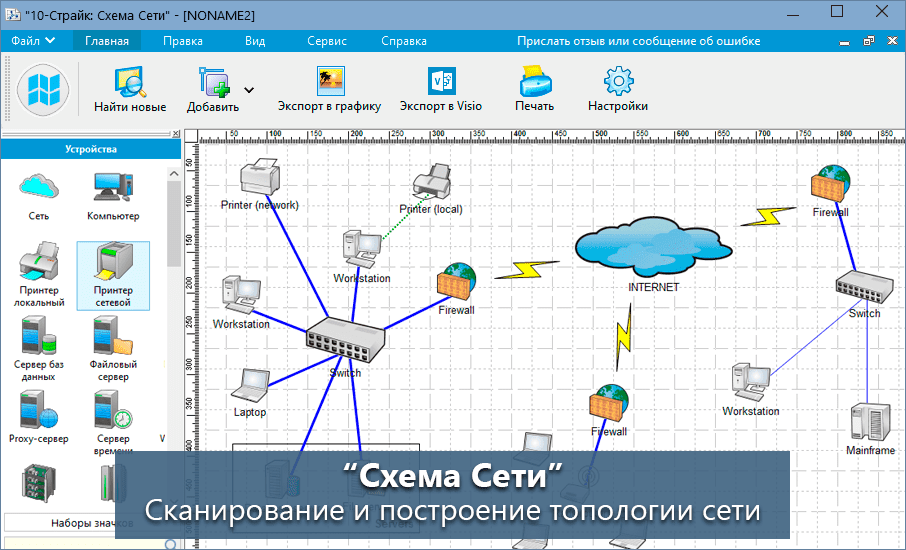Image resolution: width=906 pixels, height=550 pixels.
Task: Open the Сервис menu tab
Action: pos(327,41)
